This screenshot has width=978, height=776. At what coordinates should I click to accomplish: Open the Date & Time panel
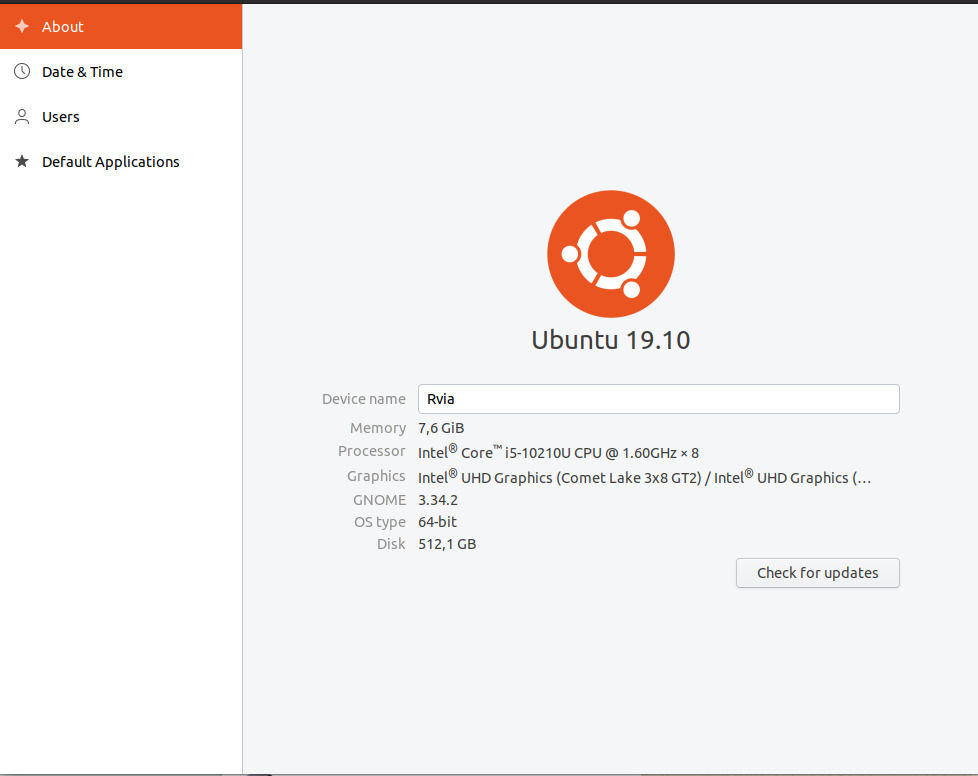[121, 71]
